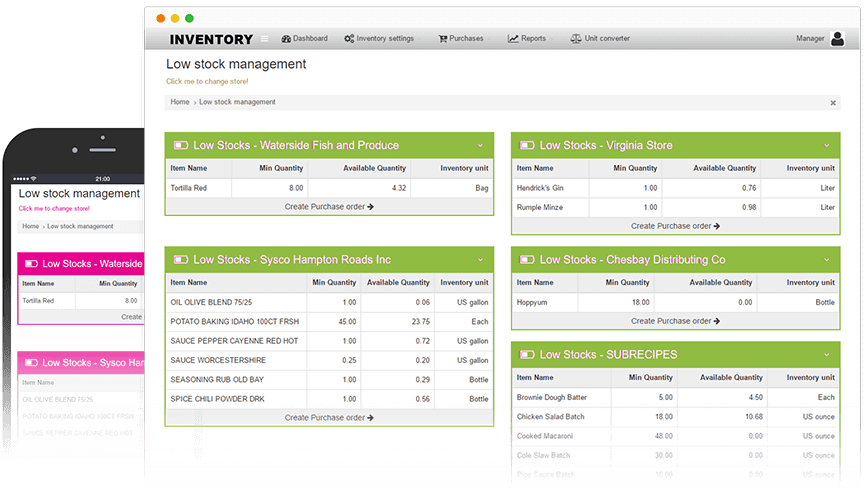Select SEASONING RUB OLD BAY row
868x488 pixels.
tap(329, 380)
